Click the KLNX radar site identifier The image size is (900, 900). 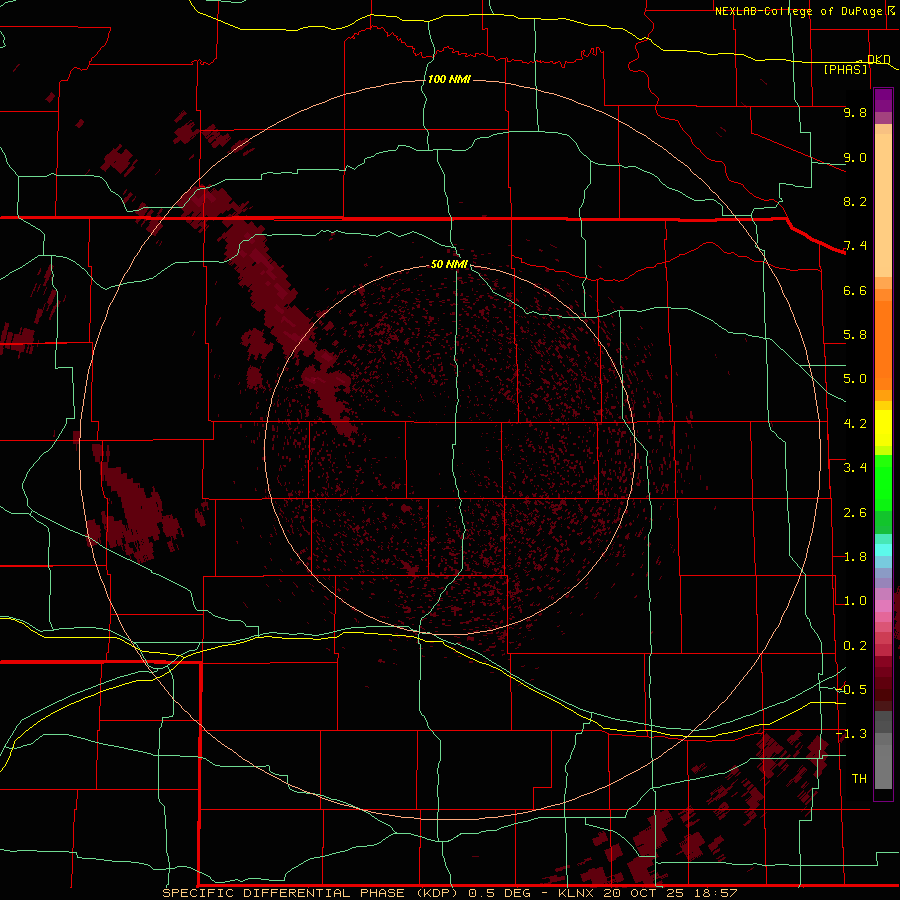[577, 893]
